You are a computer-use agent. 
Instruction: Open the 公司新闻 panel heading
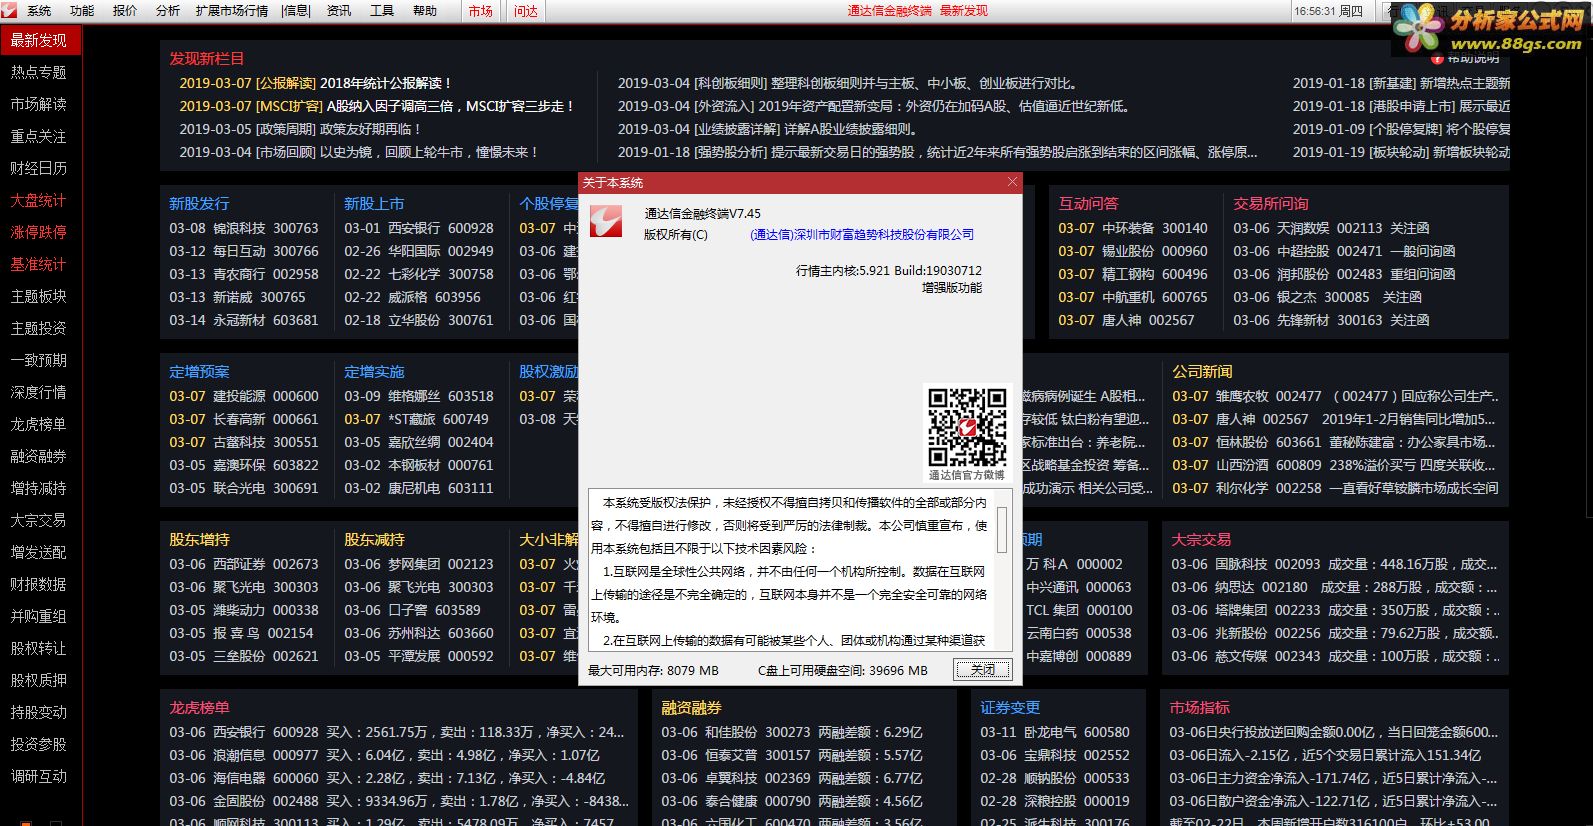pyautogui.click(x=1202, y=371)
